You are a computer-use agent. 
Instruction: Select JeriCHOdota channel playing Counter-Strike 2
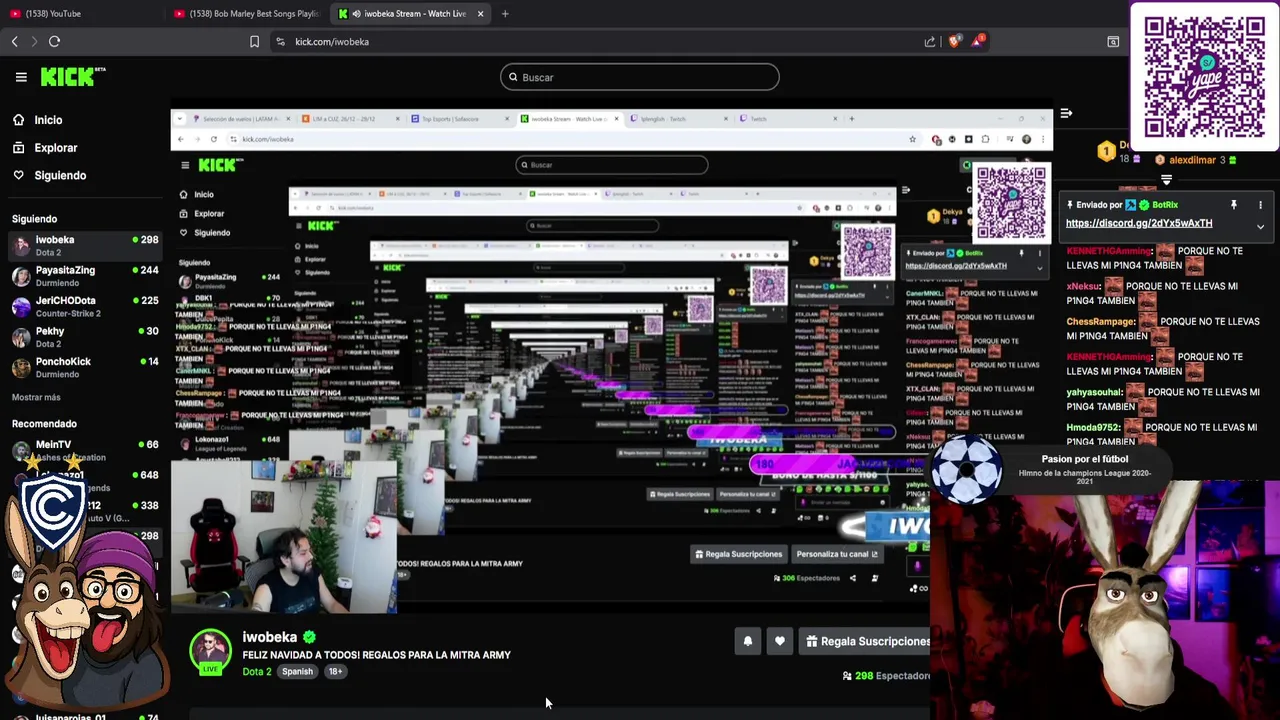[85, 306]
